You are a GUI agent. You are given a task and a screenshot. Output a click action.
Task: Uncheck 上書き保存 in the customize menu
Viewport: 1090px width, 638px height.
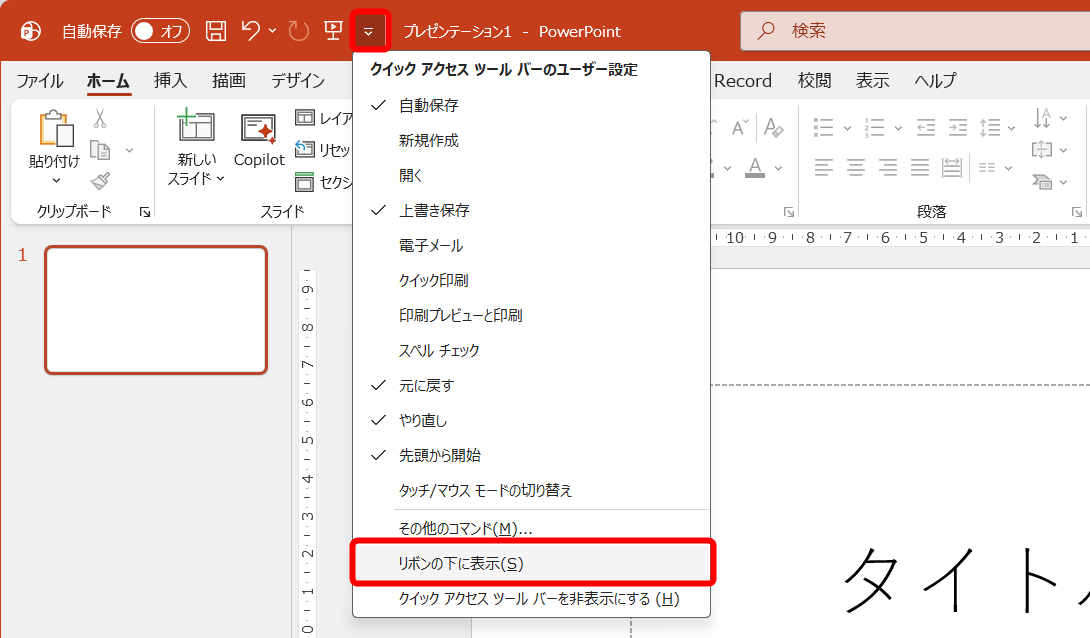click(450, 210)
